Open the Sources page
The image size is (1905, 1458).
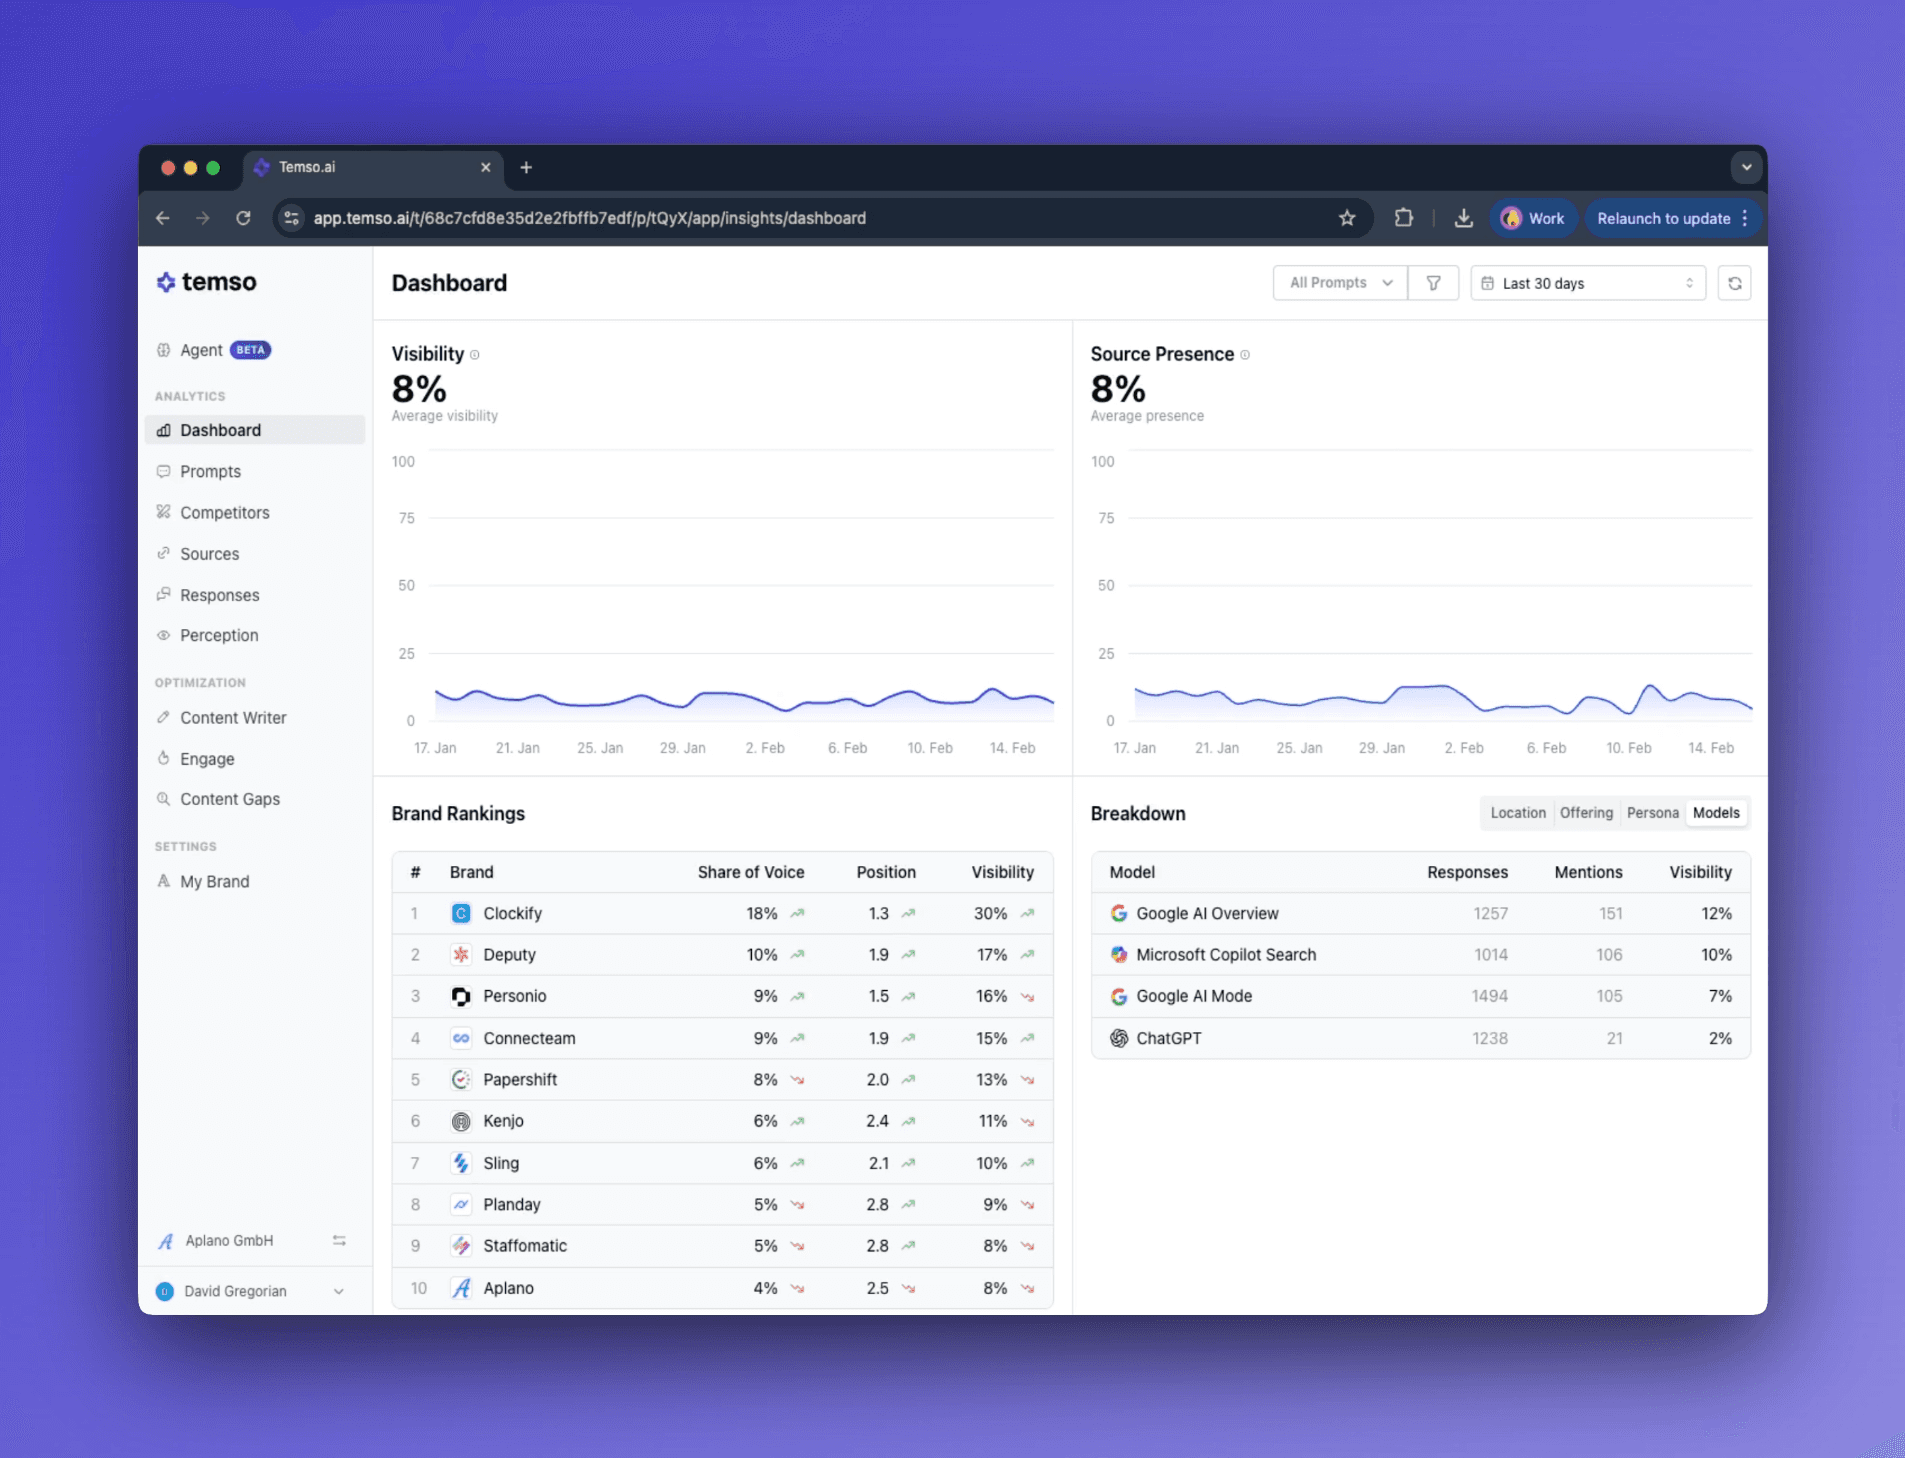[x=209, y=553]
